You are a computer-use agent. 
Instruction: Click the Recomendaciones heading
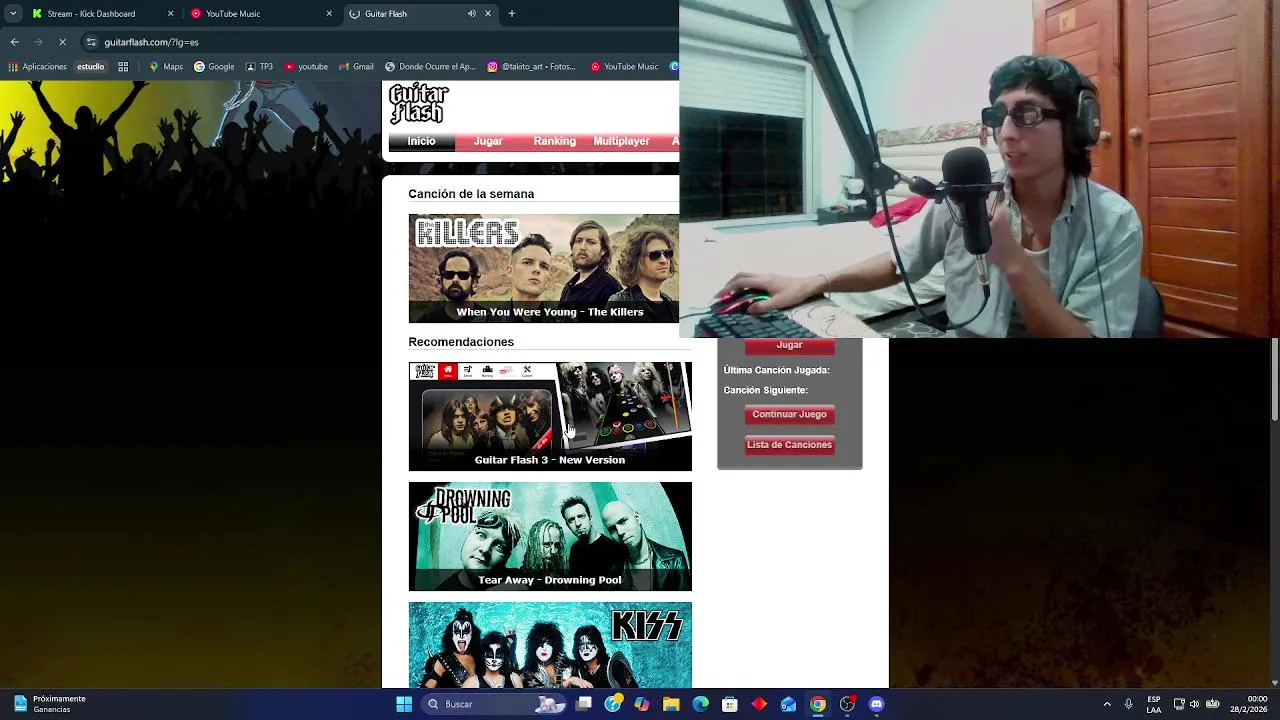(x=461, y=342)
